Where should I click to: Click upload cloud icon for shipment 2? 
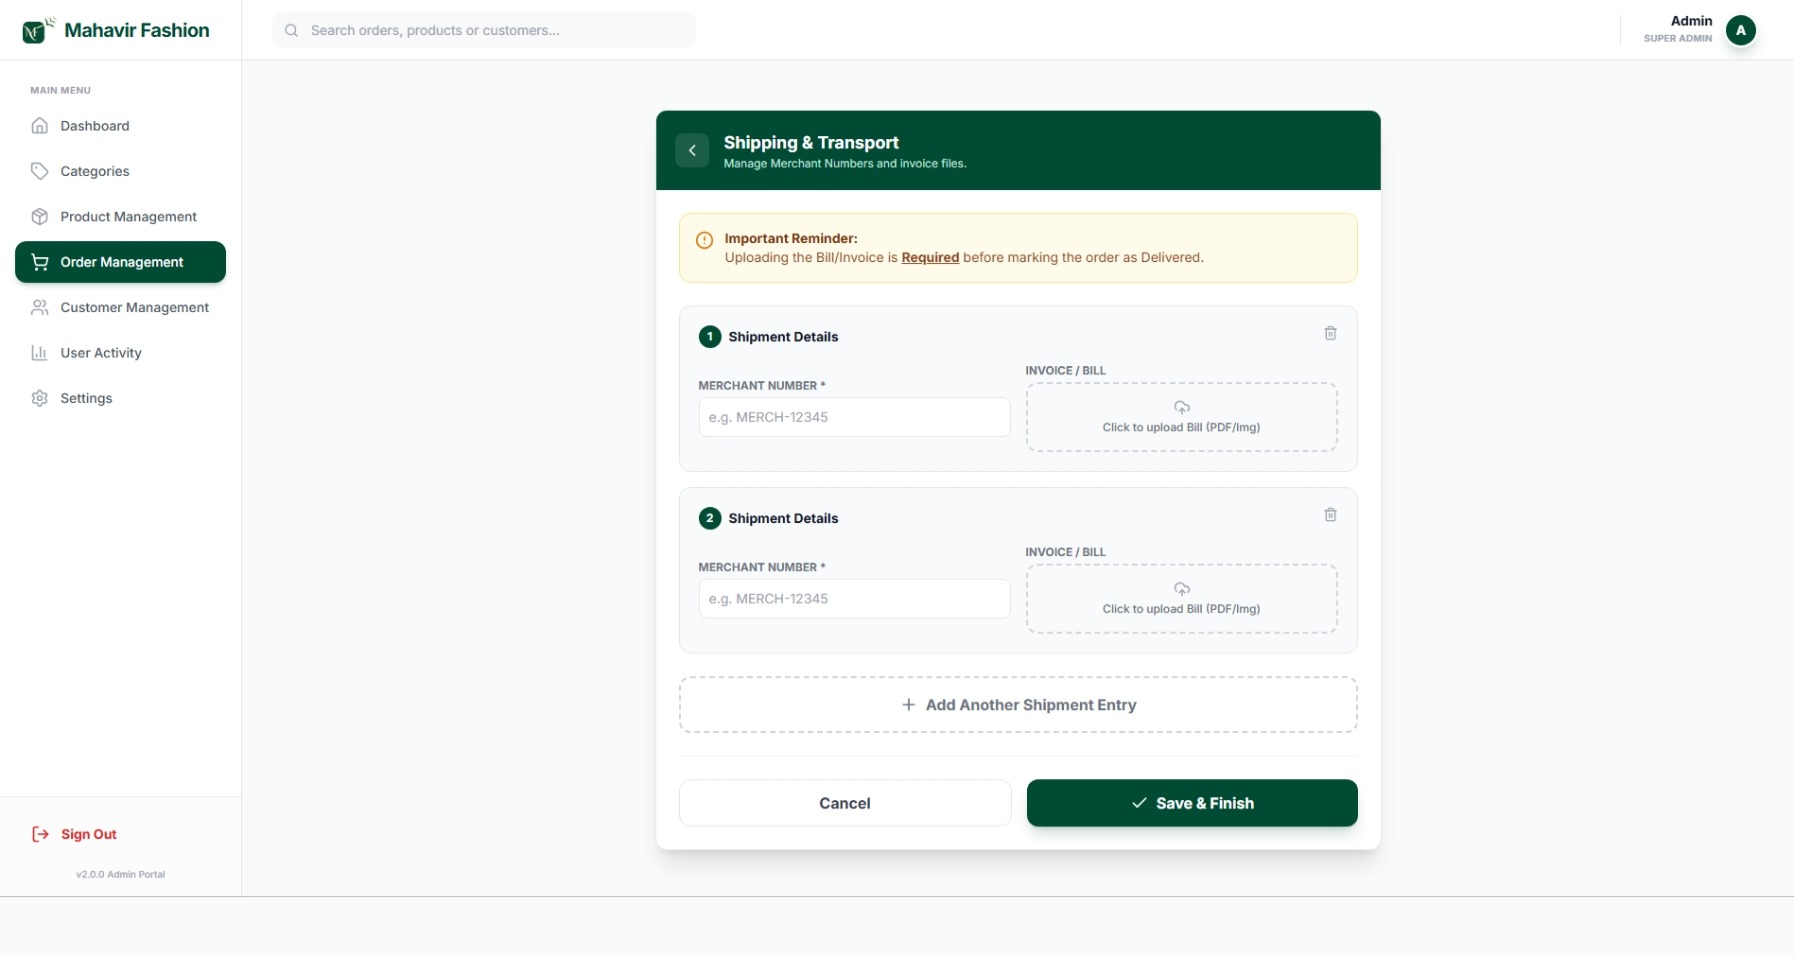pyautogui.click(x=1181, y=589)
